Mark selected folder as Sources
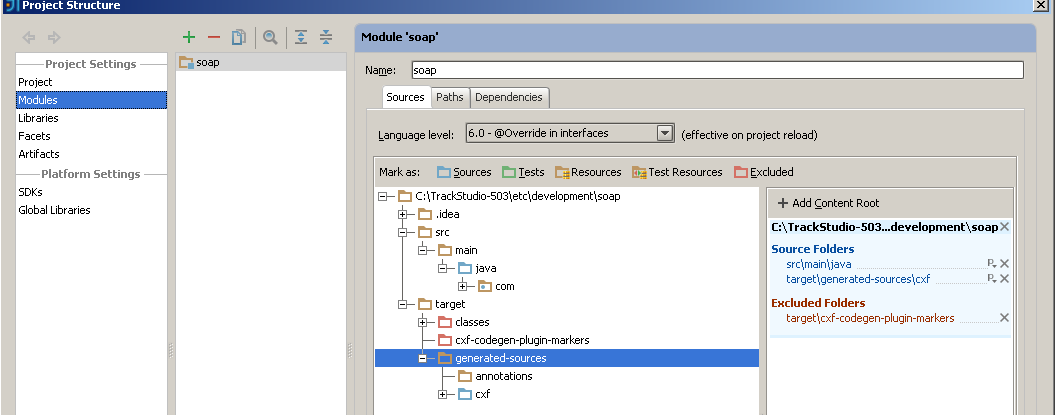Screen dimensions: 1055x415 464,172
